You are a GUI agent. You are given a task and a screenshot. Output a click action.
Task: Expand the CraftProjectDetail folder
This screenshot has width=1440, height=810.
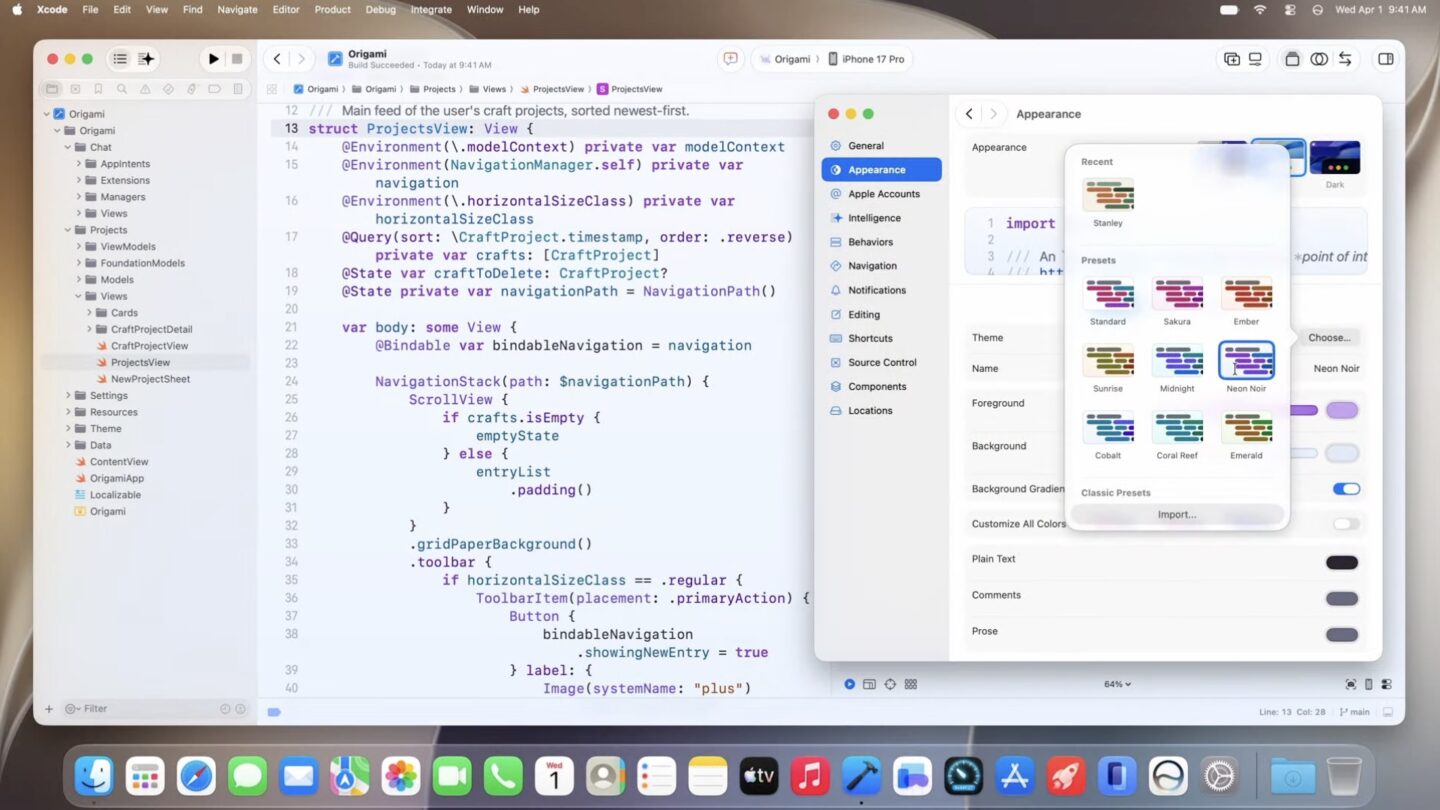(x=89, y=329)
